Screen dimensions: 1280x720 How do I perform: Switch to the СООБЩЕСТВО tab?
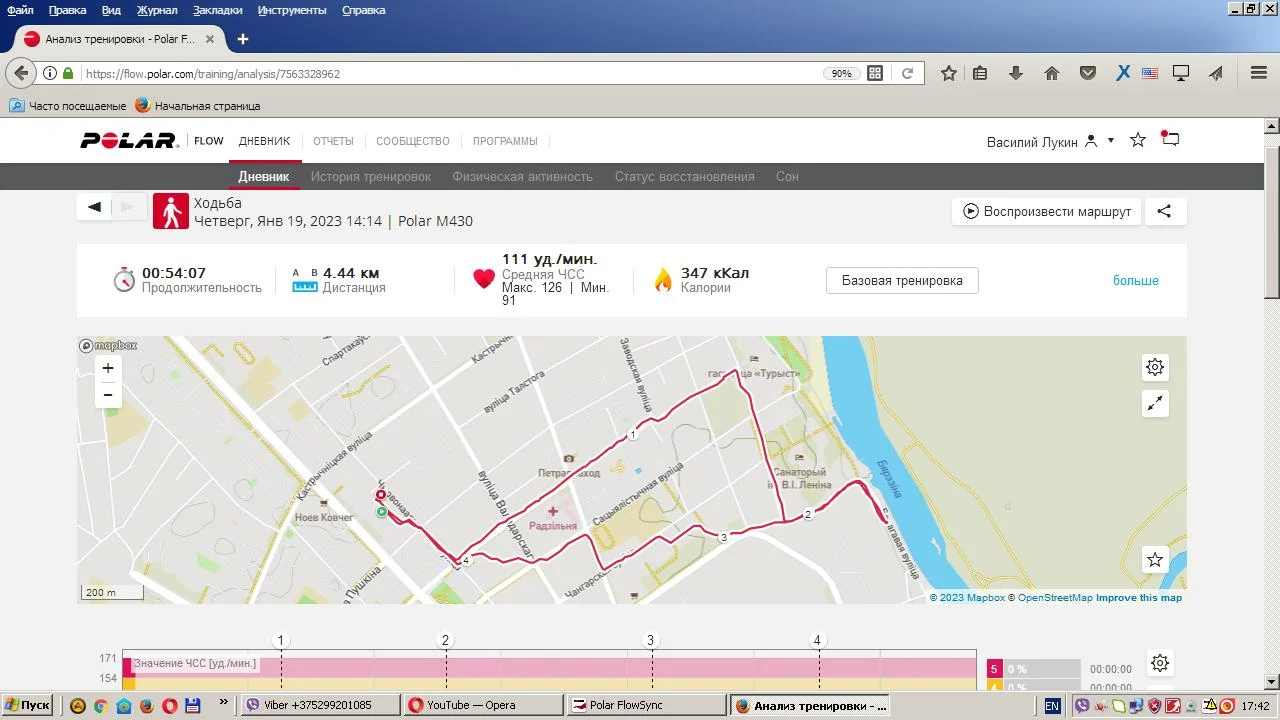click(x=413, y=141)
